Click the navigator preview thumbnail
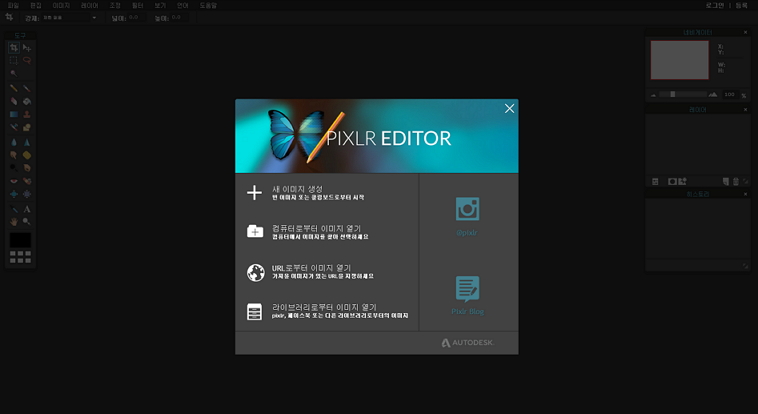Image resolution: width=758 pixels, height=414 pixels. 679,60
